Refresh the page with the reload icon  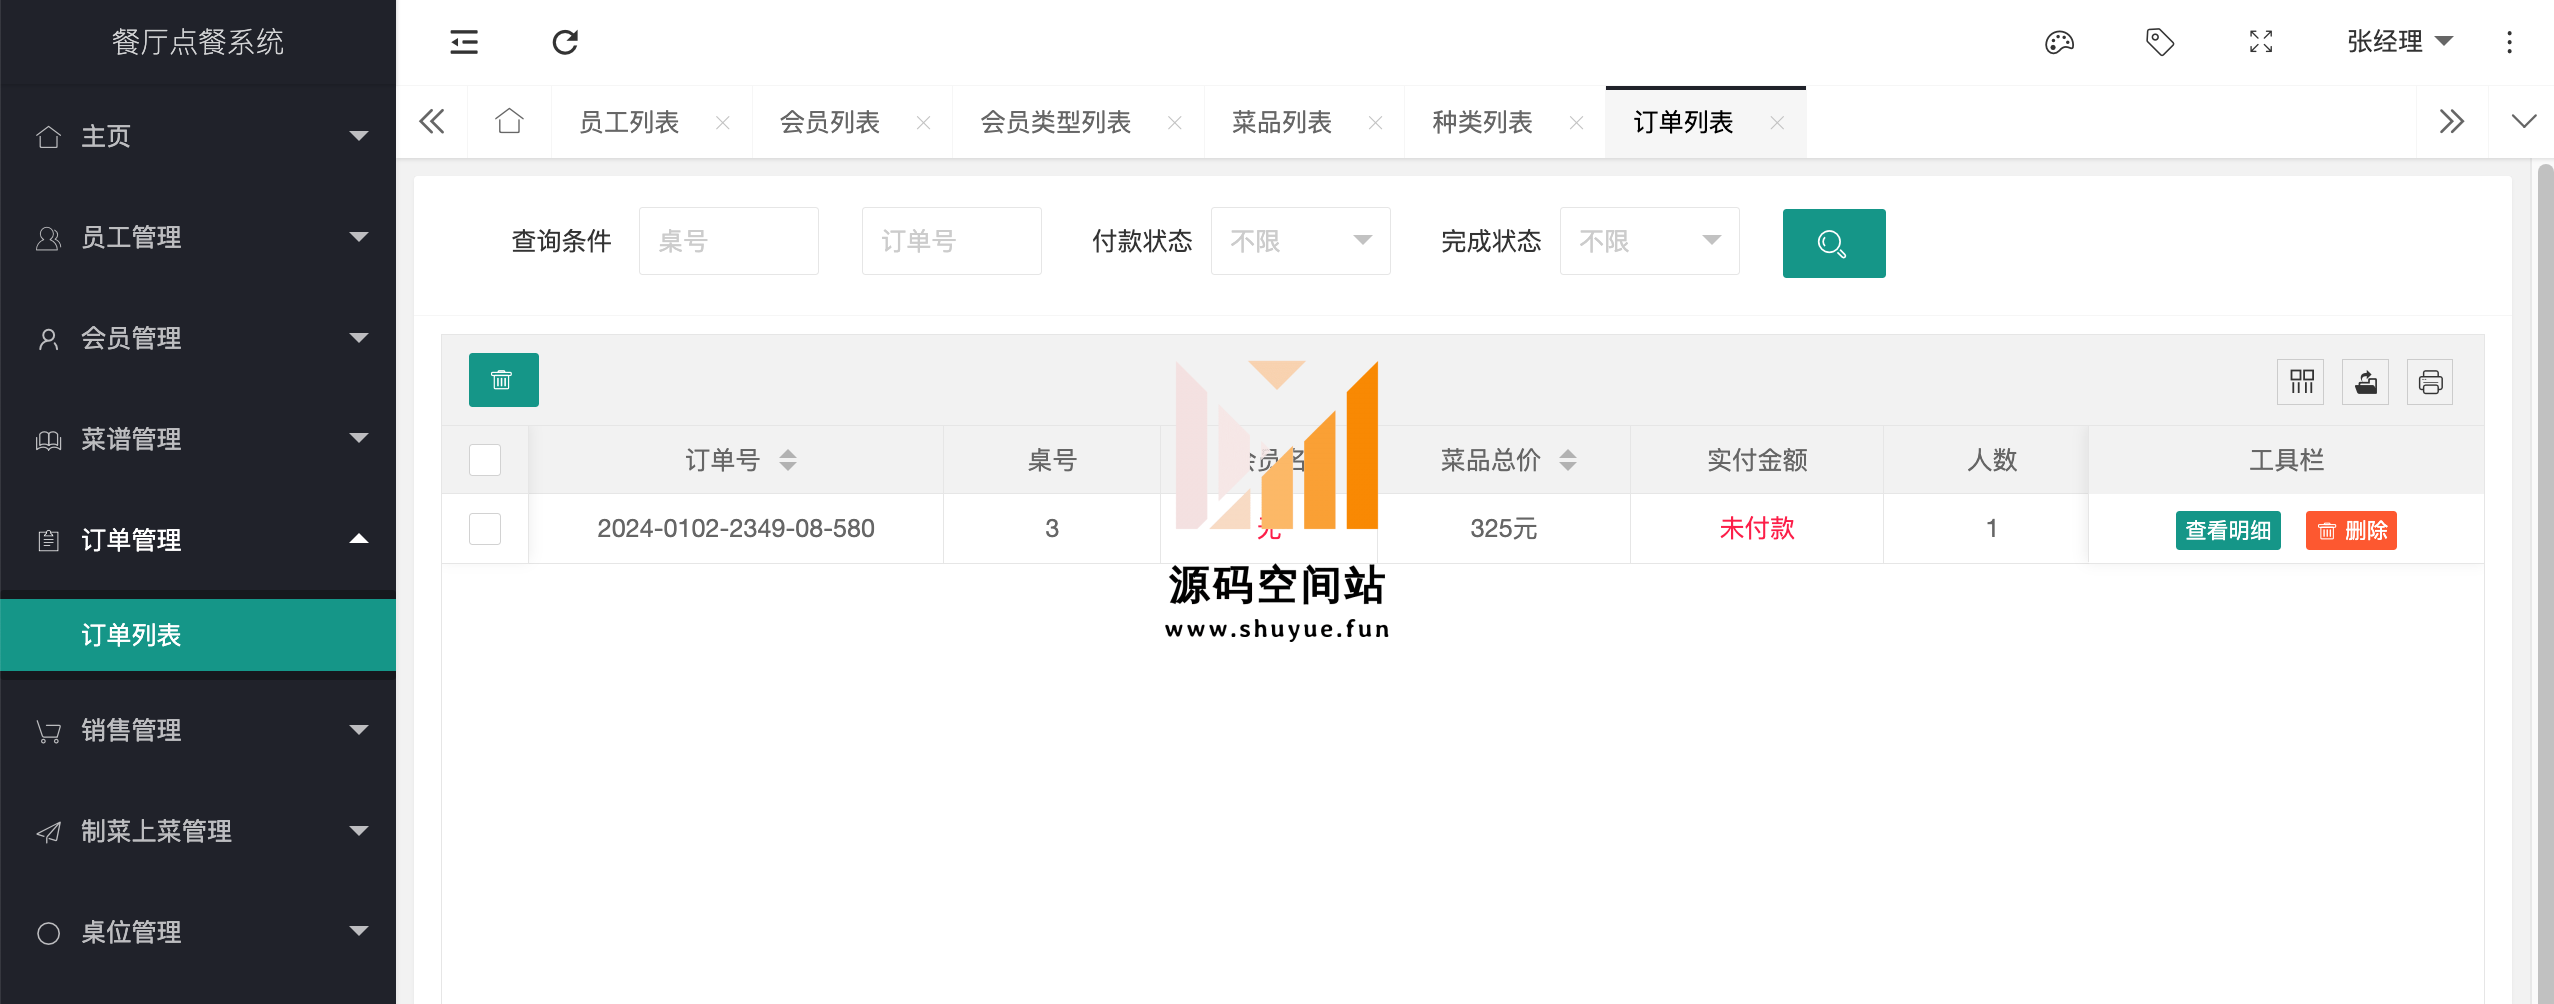565,42
